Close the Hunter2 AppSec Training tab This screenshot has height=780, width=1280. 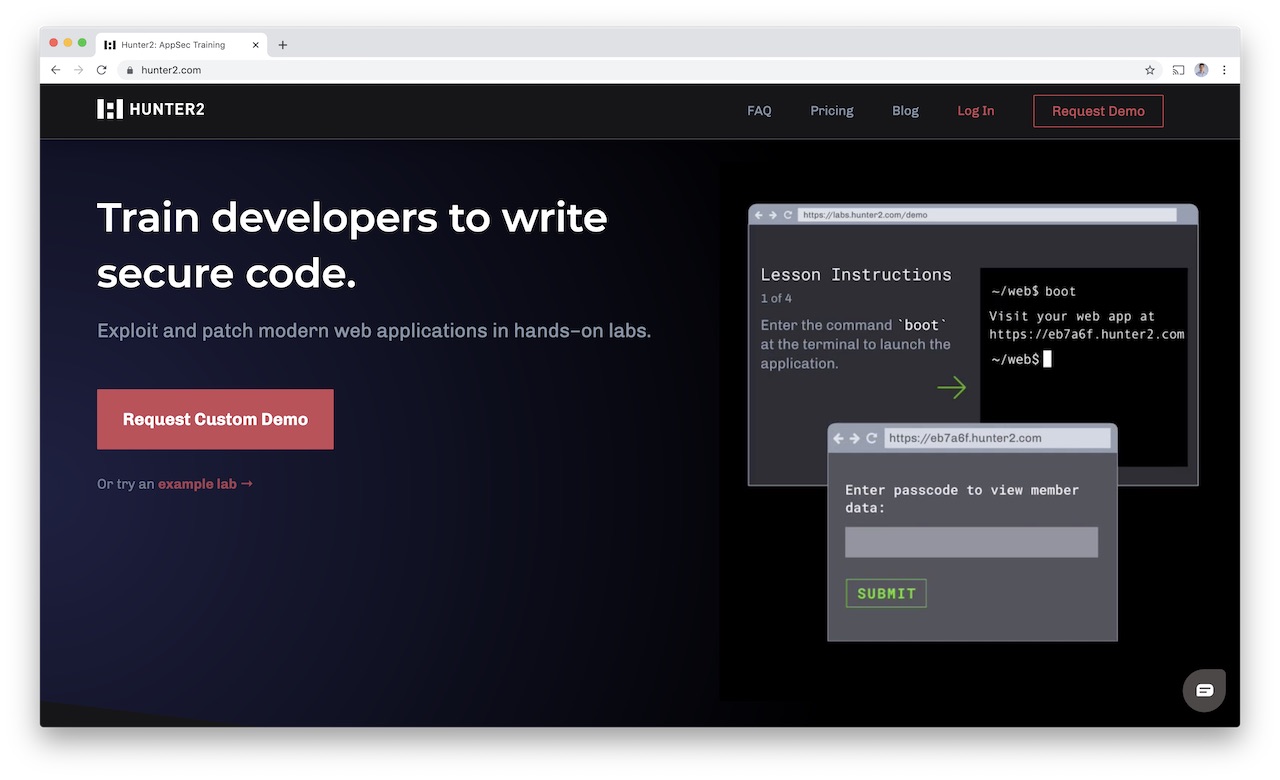pos(256,45)
